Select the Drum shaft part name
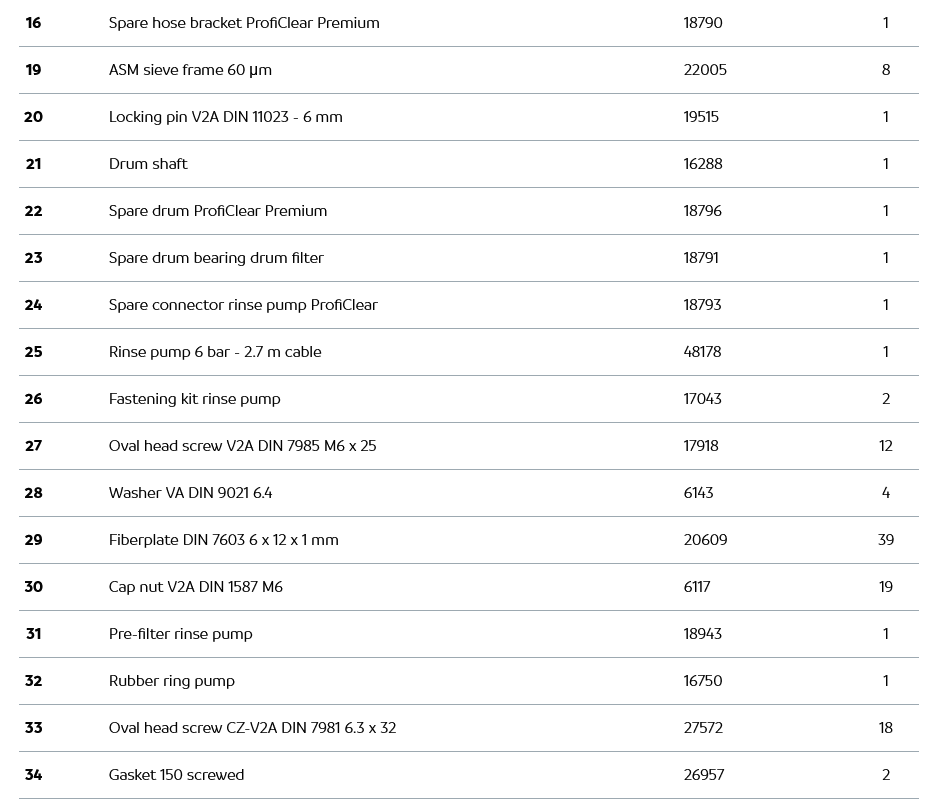 tap(148, 164)
